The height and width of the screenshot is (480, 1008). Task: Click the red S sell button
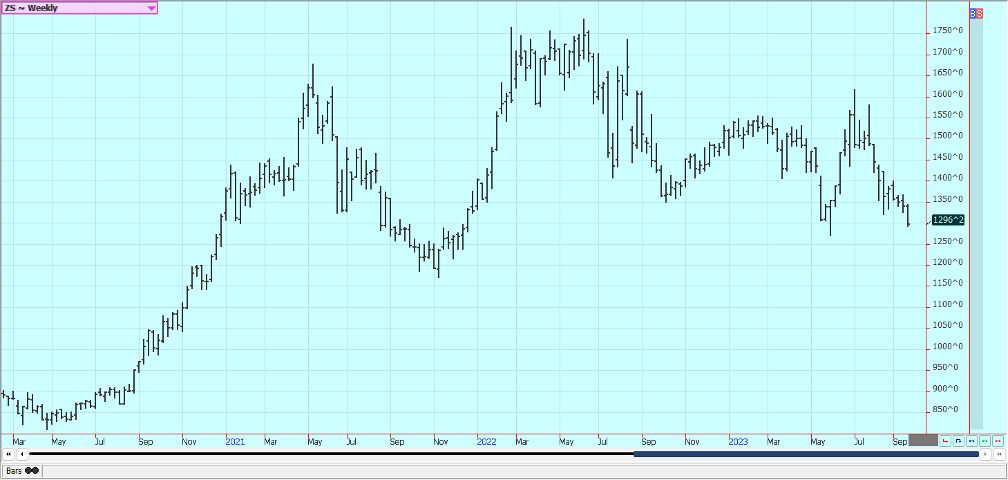[x=981, y=13]
